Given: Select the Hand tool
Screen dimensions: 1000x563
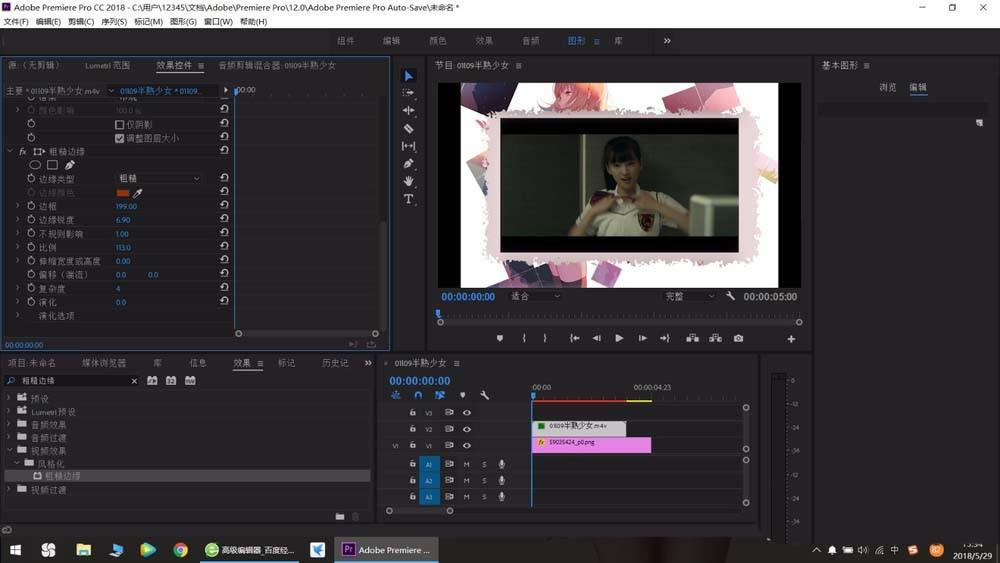Looking at the screenshot, I should 408,181.
